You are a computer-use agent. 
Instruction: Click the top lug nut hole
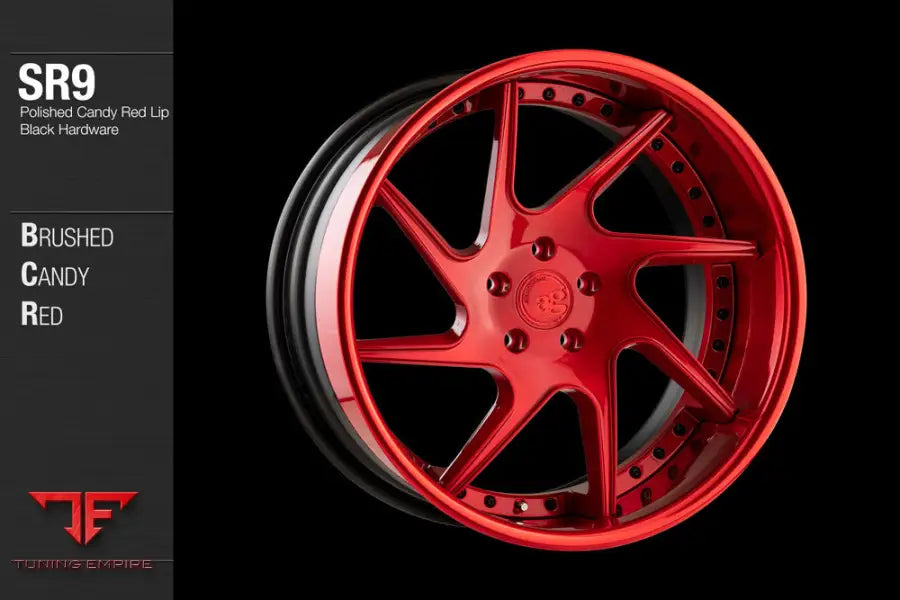tap(542, 249)
